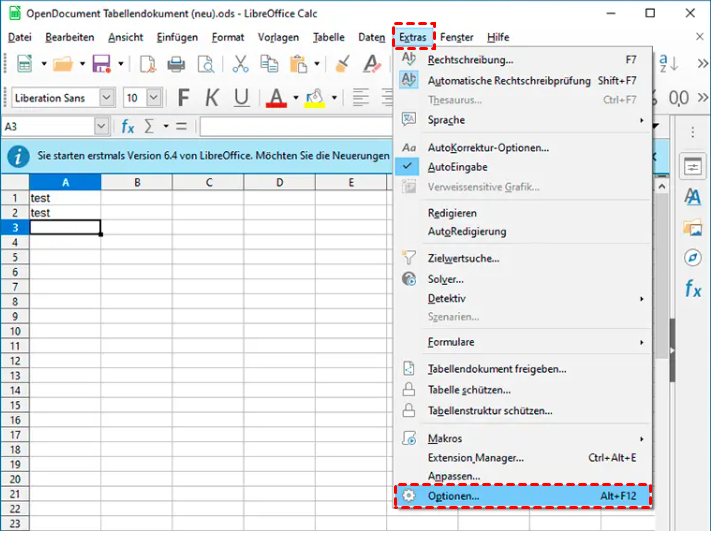
Task: Expand the Formulare submenu
Action: pos(523,342)
